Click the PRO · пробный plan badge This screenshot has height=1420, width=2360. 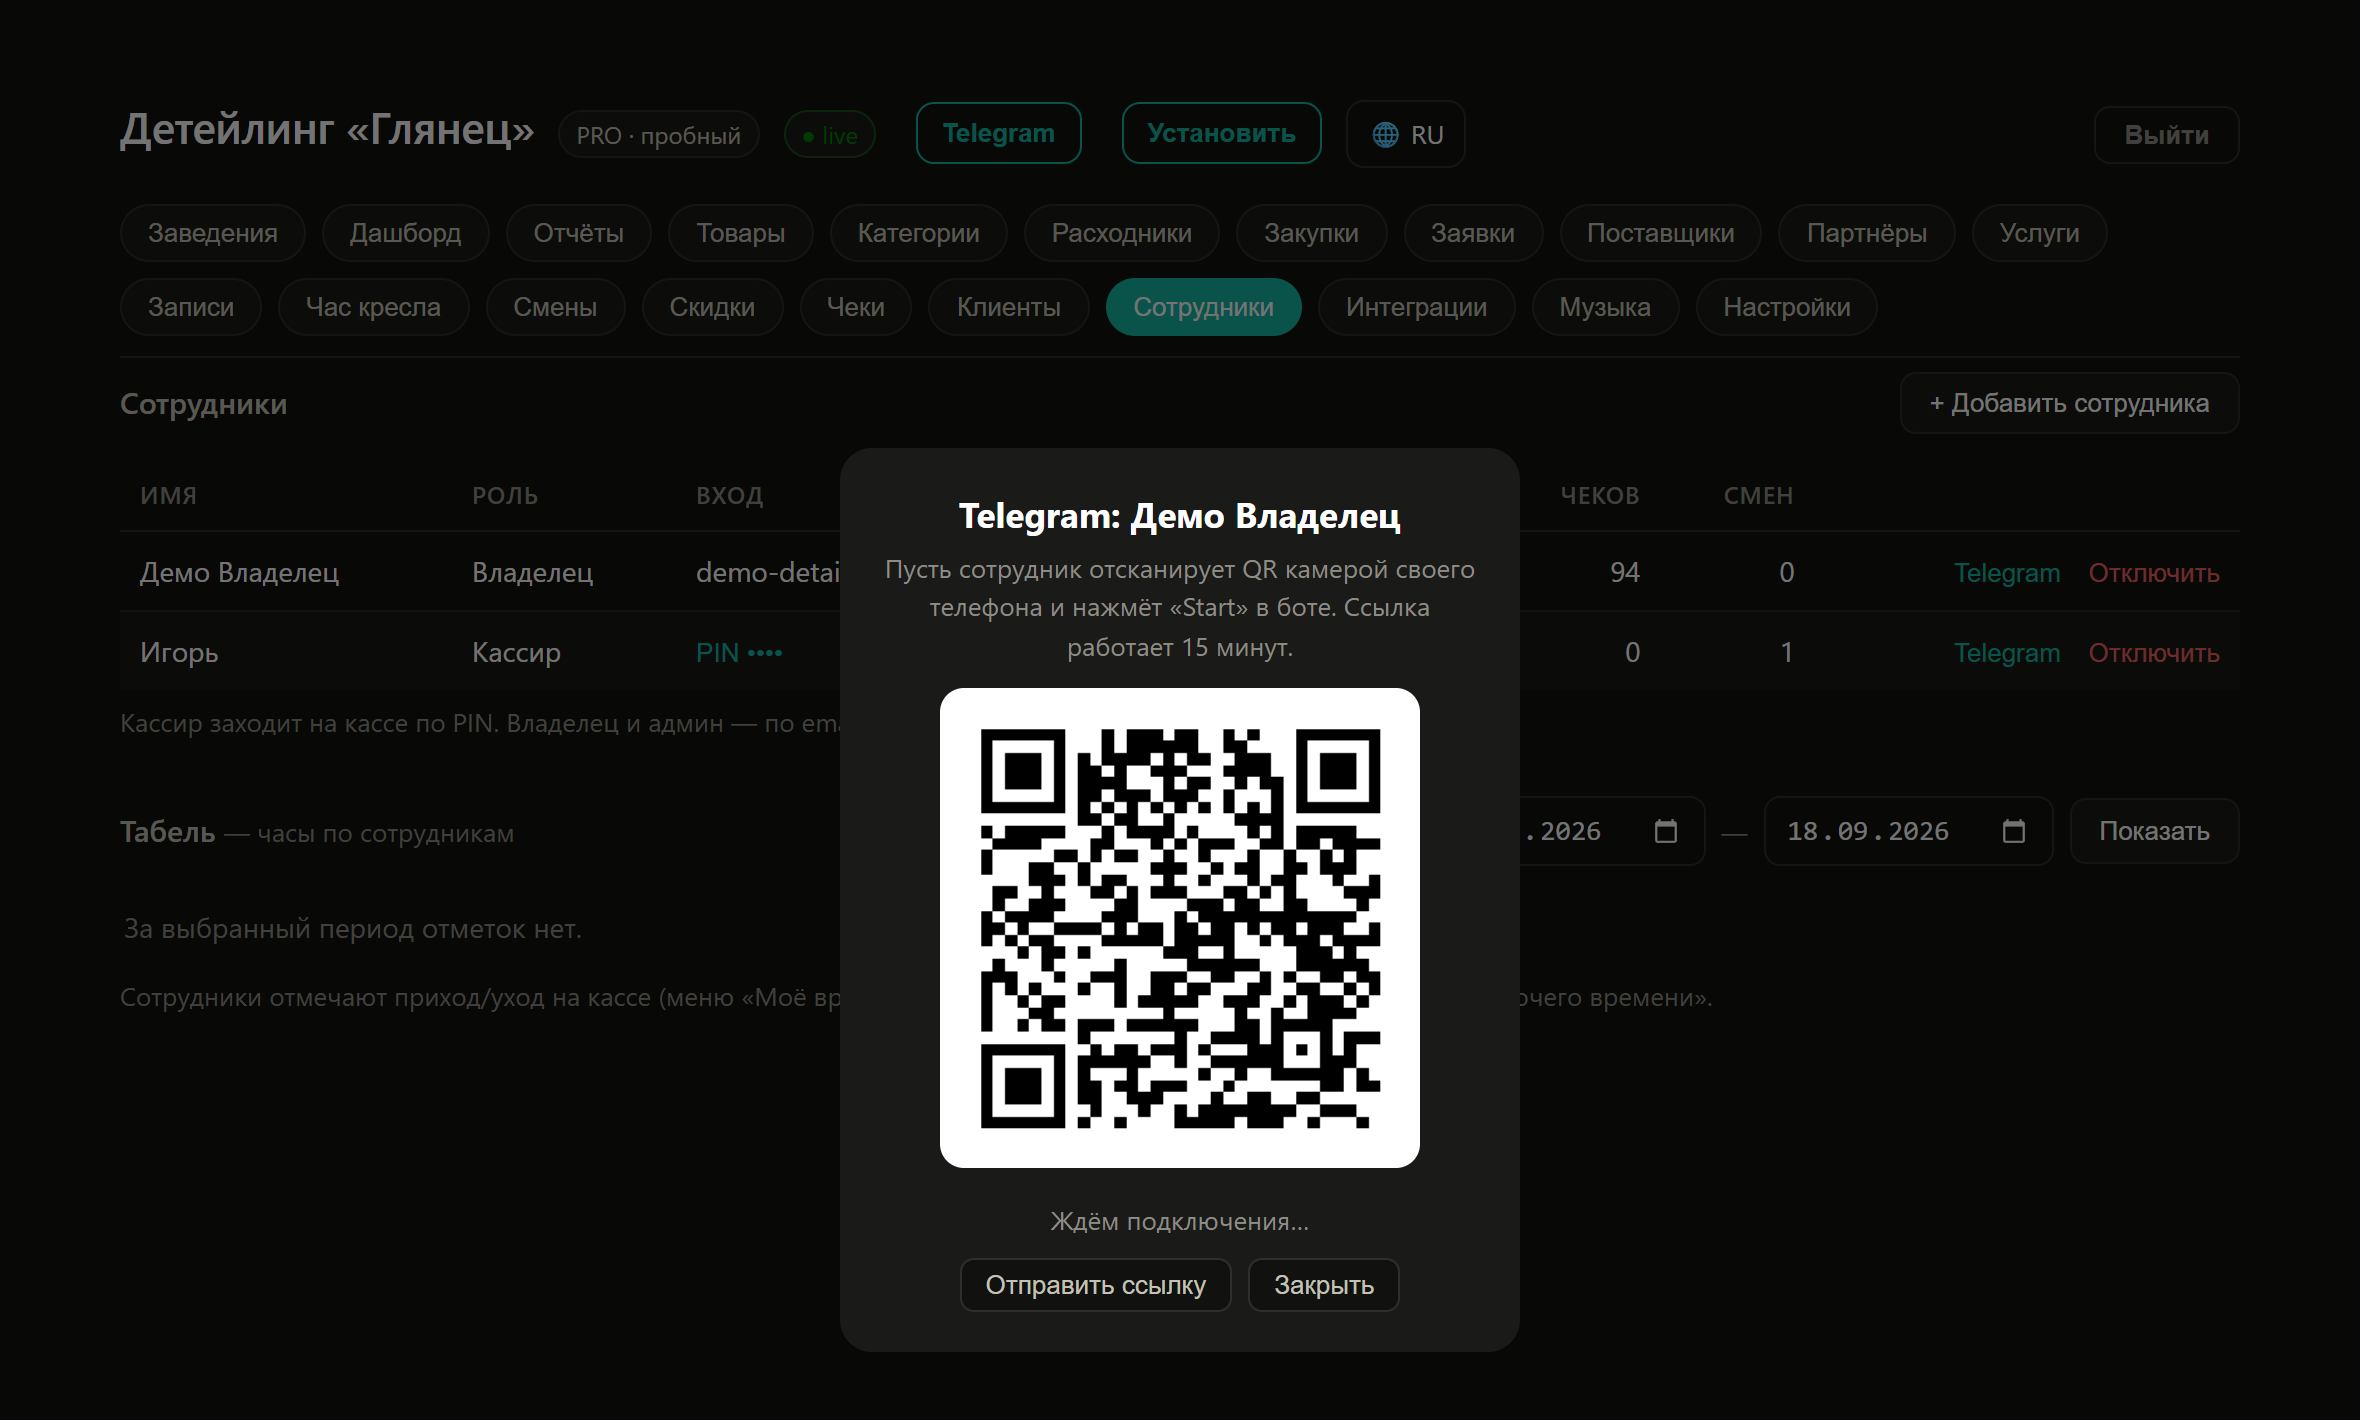click(659, 135)
